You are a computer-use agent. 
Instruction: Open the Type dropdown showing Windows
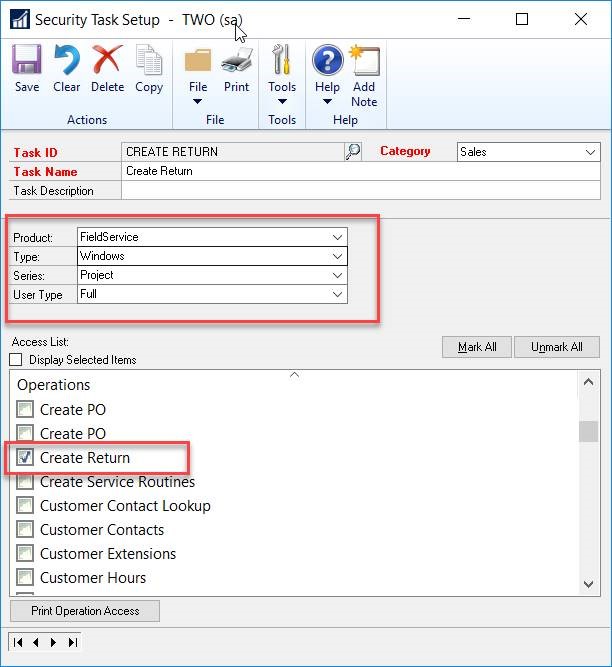[x=337, y=256]
